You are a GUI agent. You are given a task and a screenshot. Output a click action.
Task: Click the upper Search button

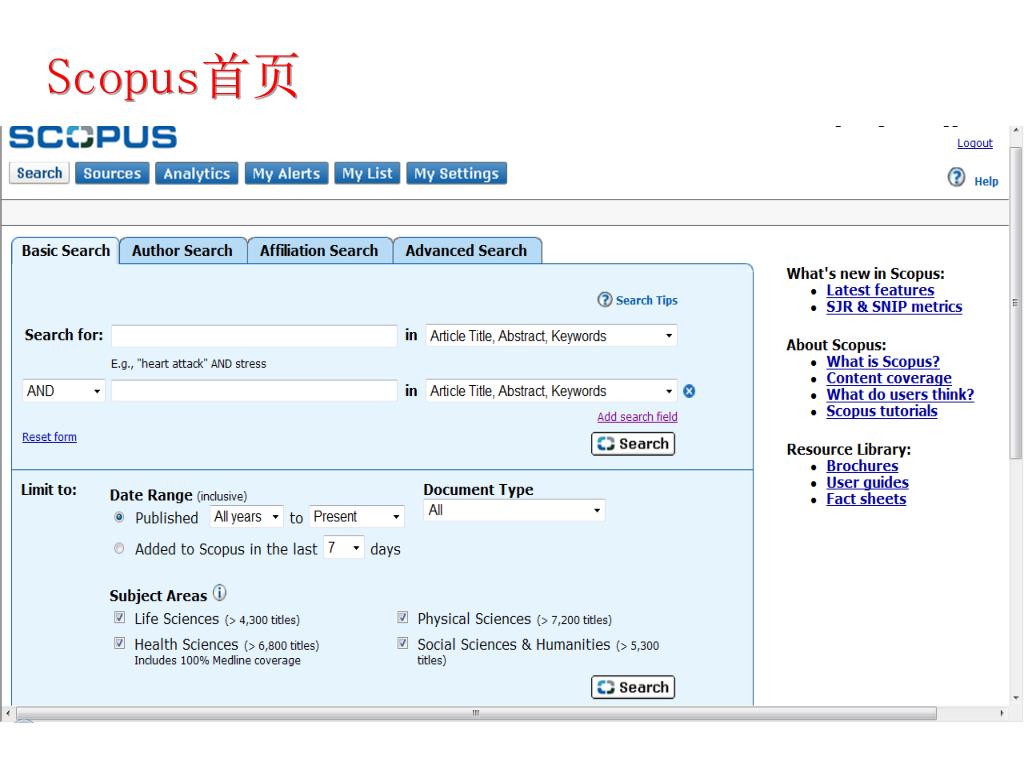[633, 444]
